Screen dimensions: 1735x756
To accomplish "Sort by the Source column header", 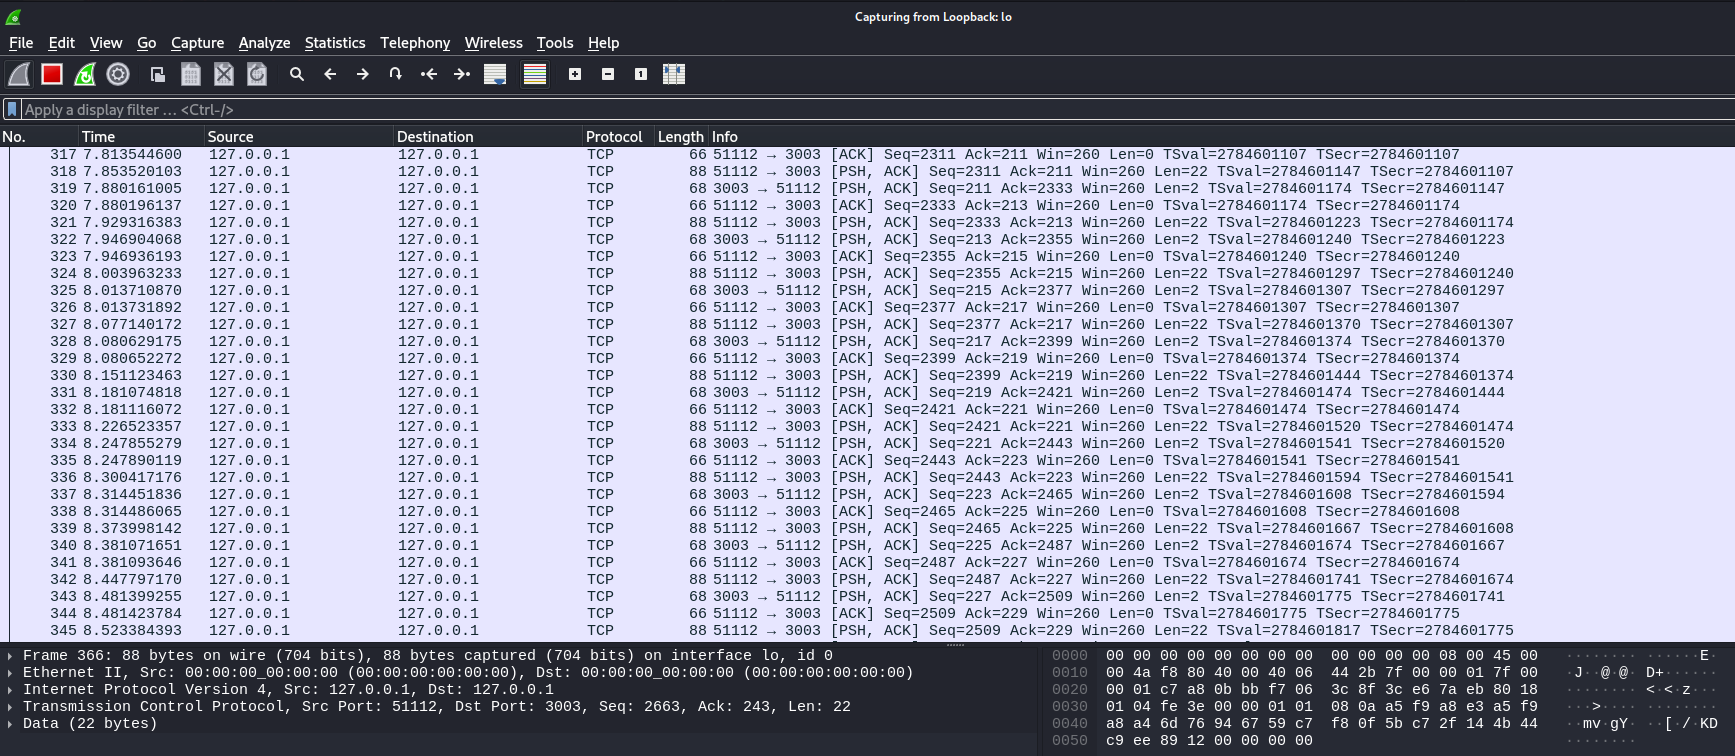I will pyautogui.click(x=298, y=137).
